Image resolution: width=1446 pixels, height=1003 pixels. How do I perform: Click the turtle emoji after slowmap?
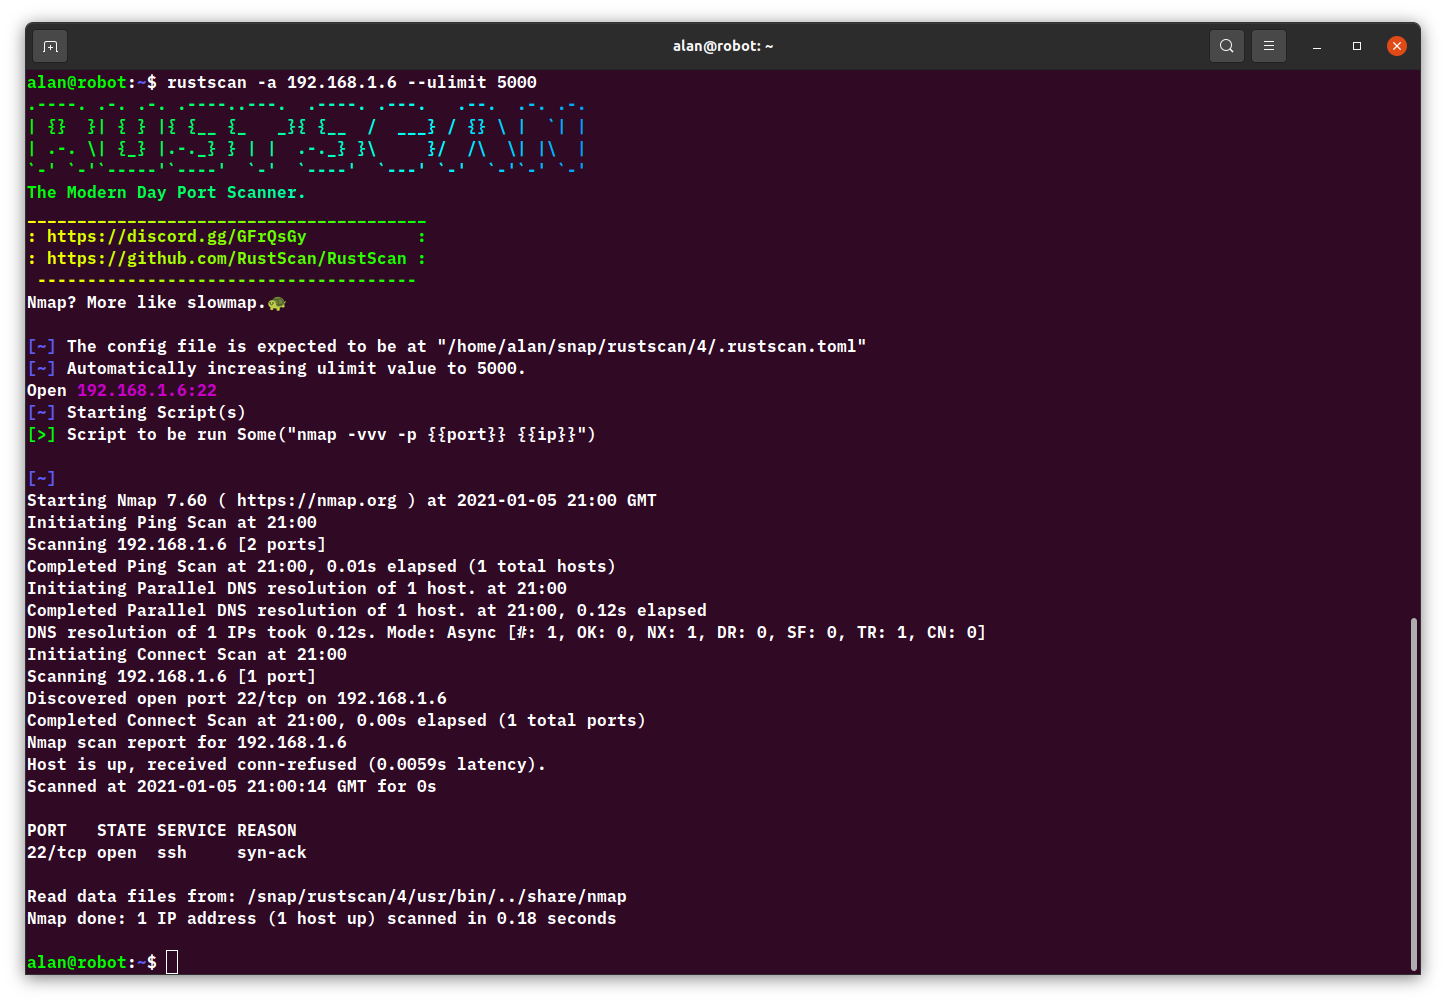pos(277,302)
